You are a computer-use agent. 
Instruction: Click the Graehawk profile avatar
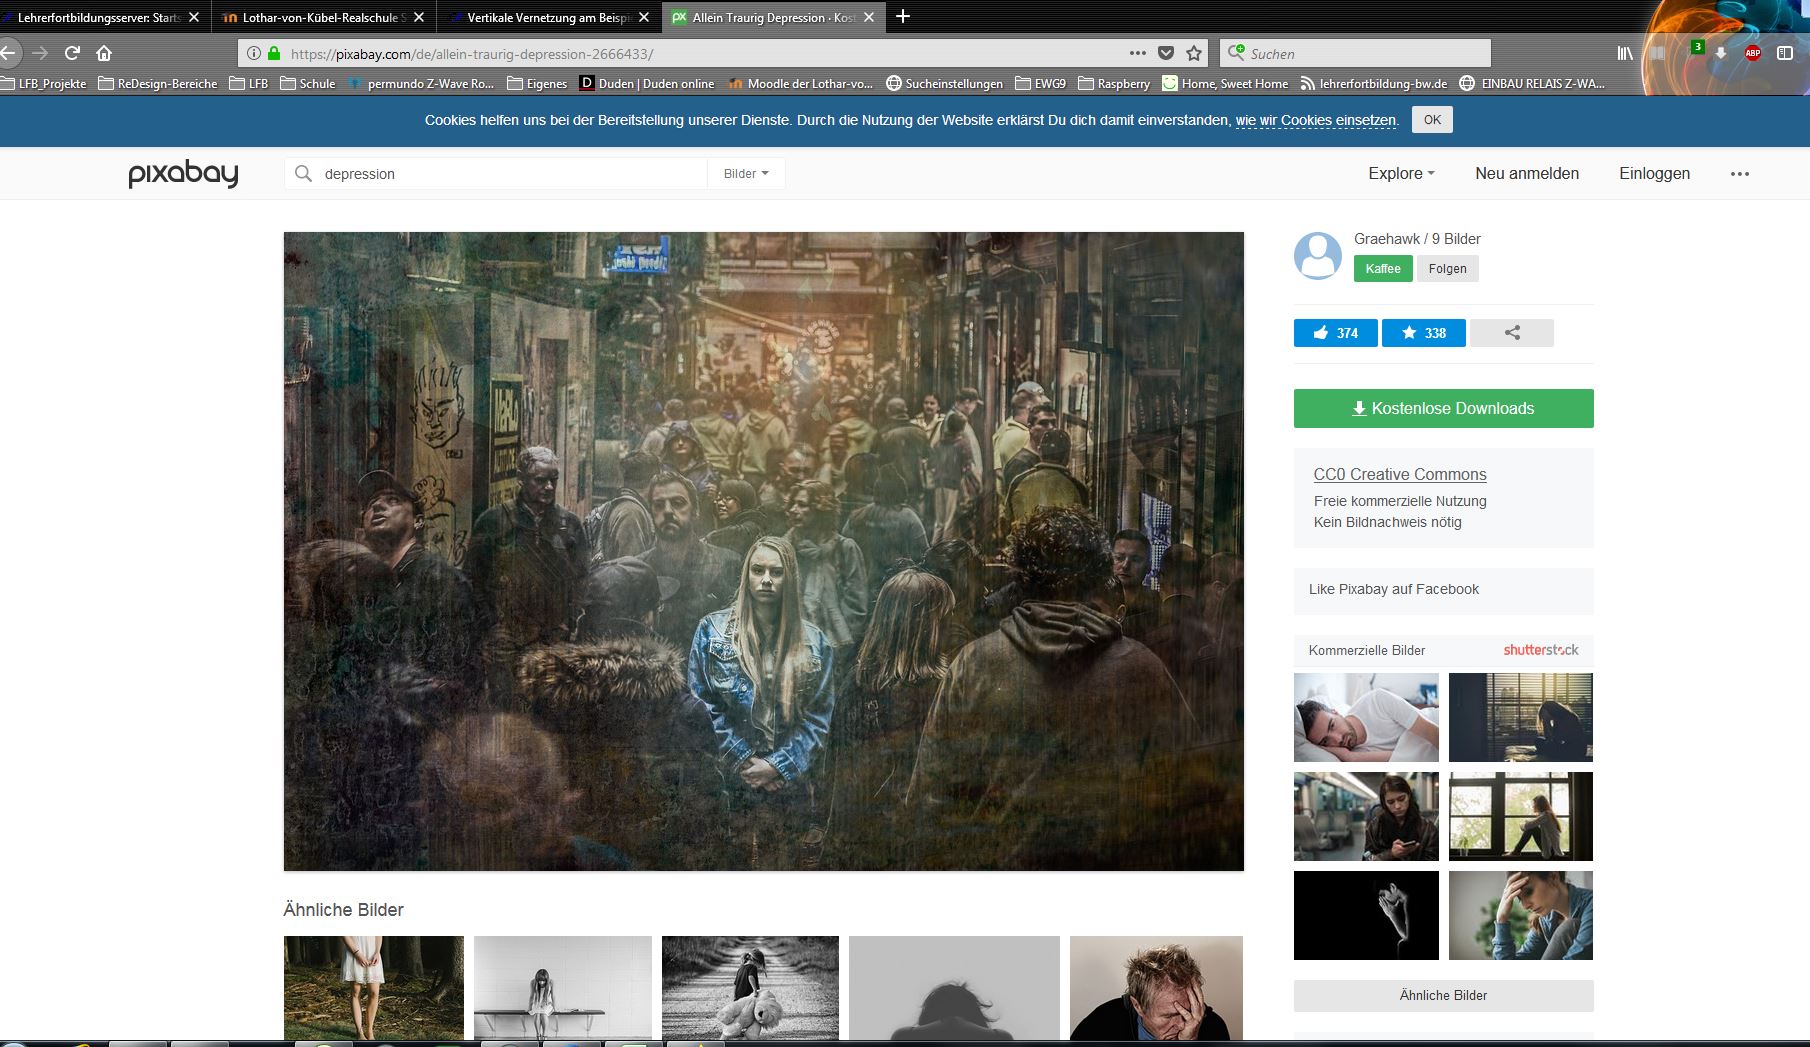(1318, 256)
